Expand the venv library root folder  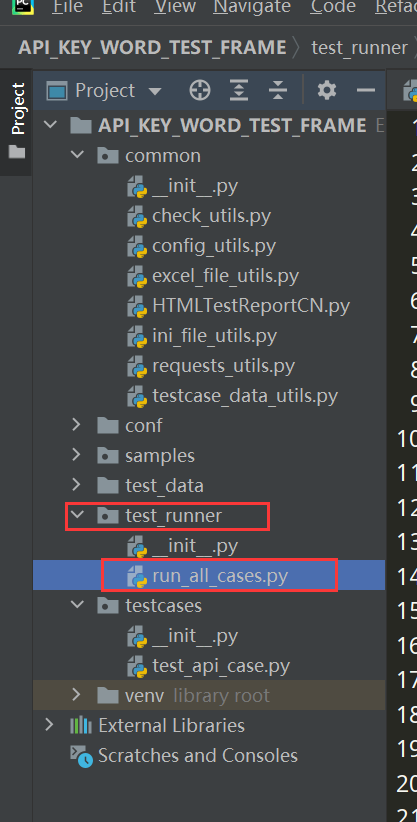[x=77, y=695]
